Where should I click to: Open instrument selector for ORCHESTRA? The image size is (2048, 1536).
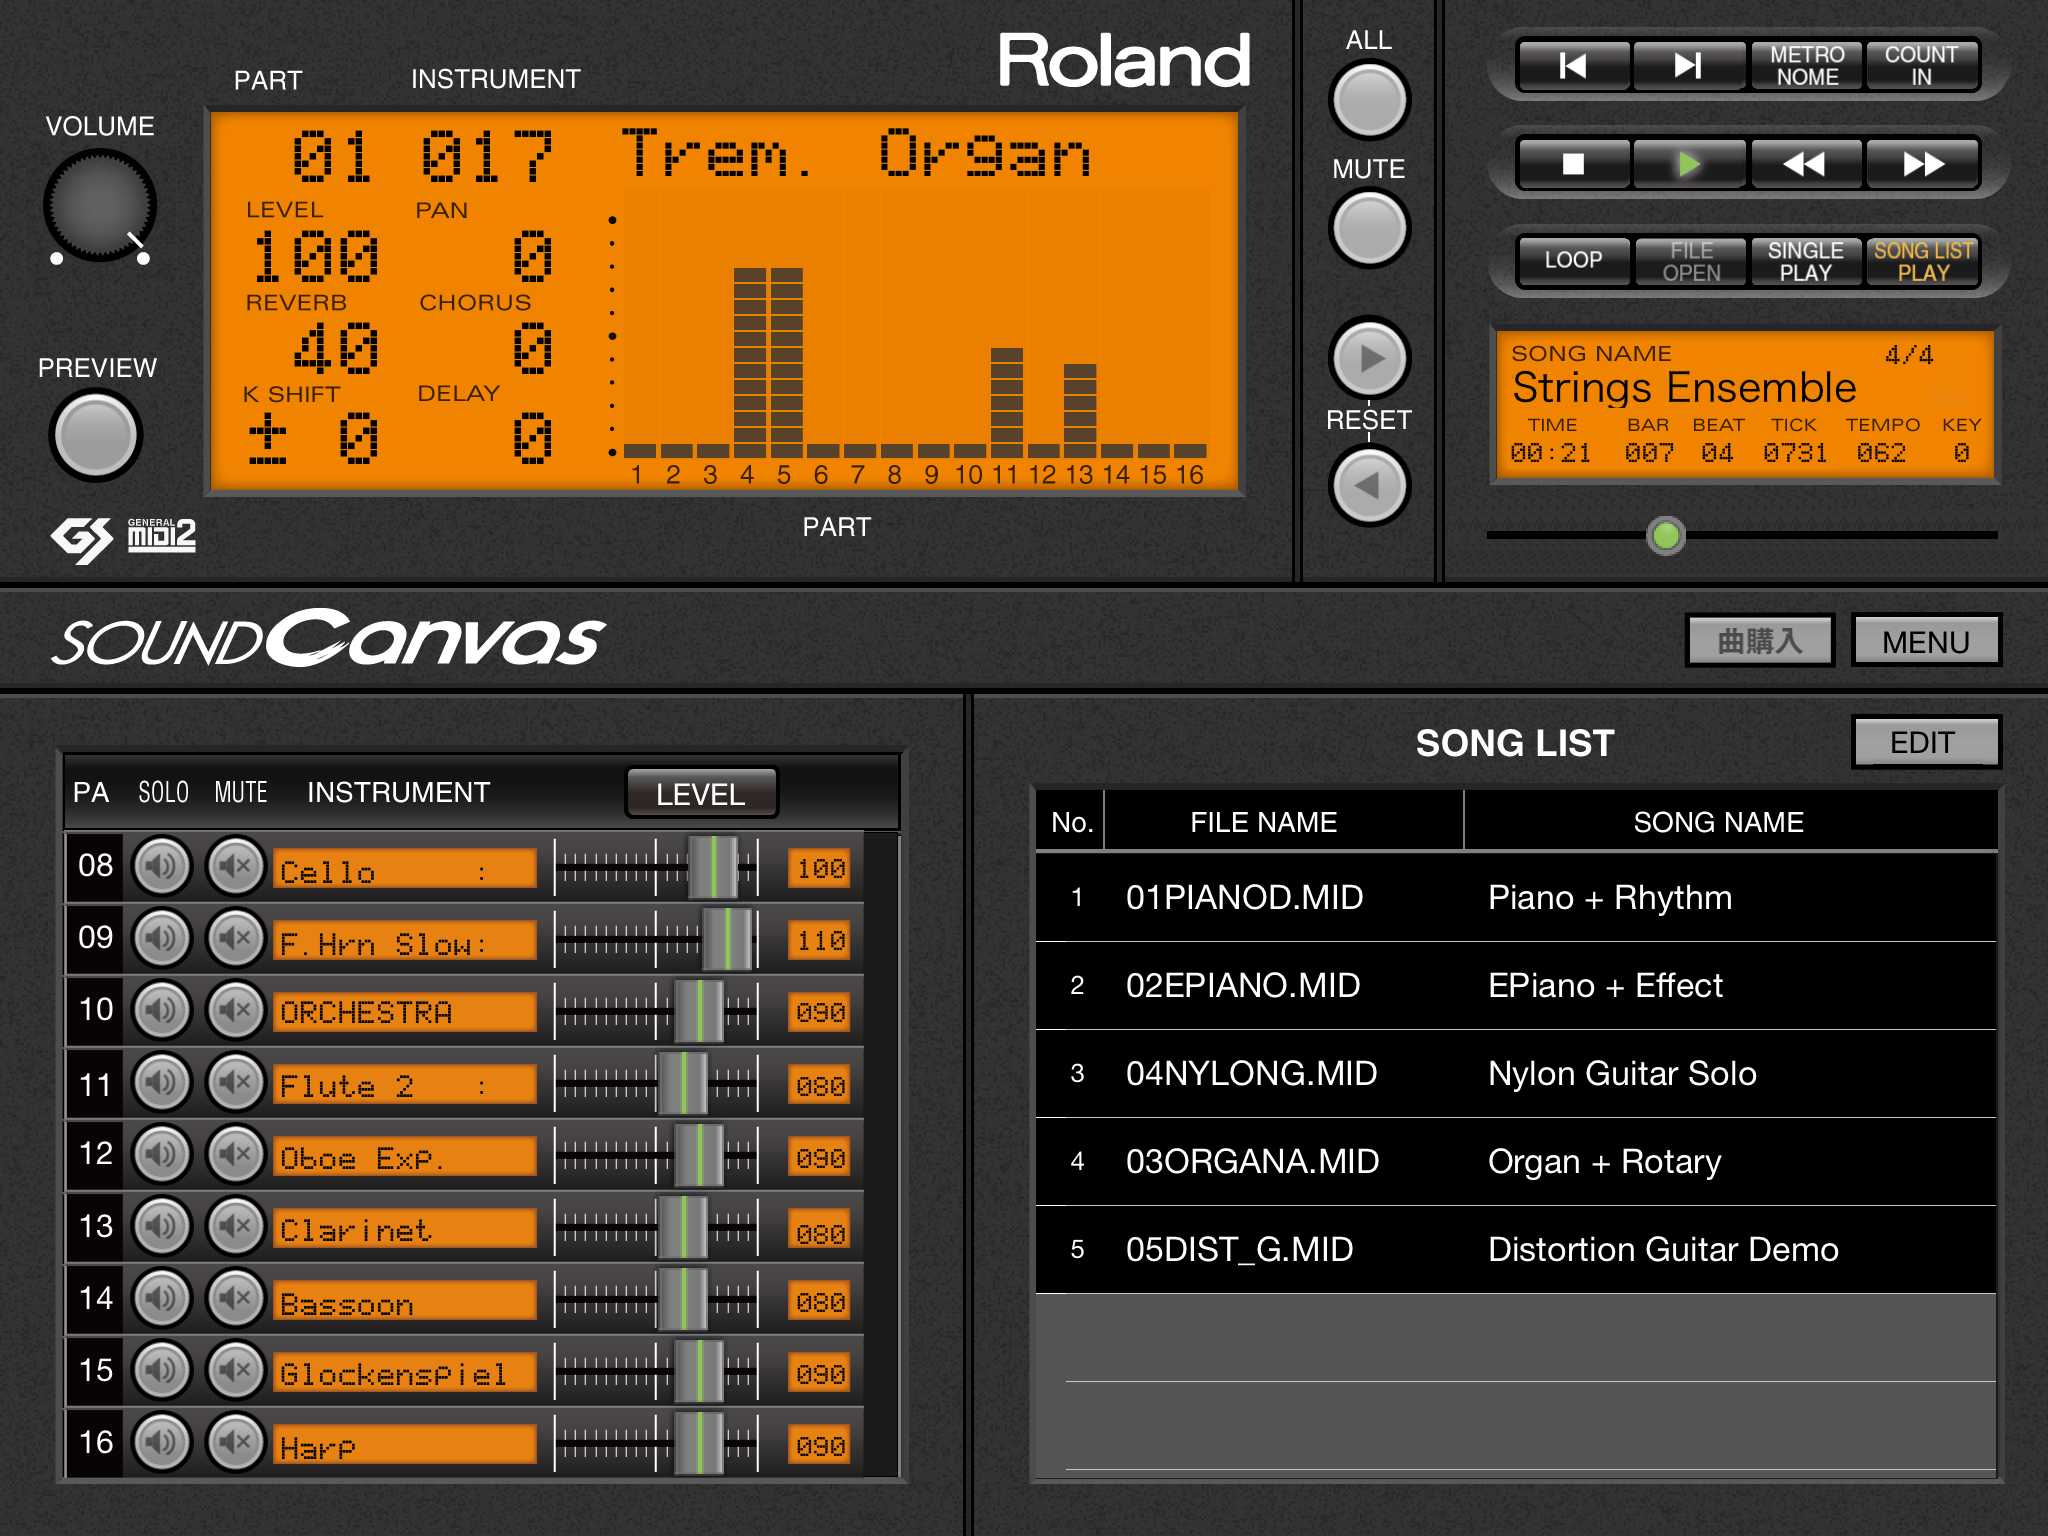click(x=405, y=1012)
